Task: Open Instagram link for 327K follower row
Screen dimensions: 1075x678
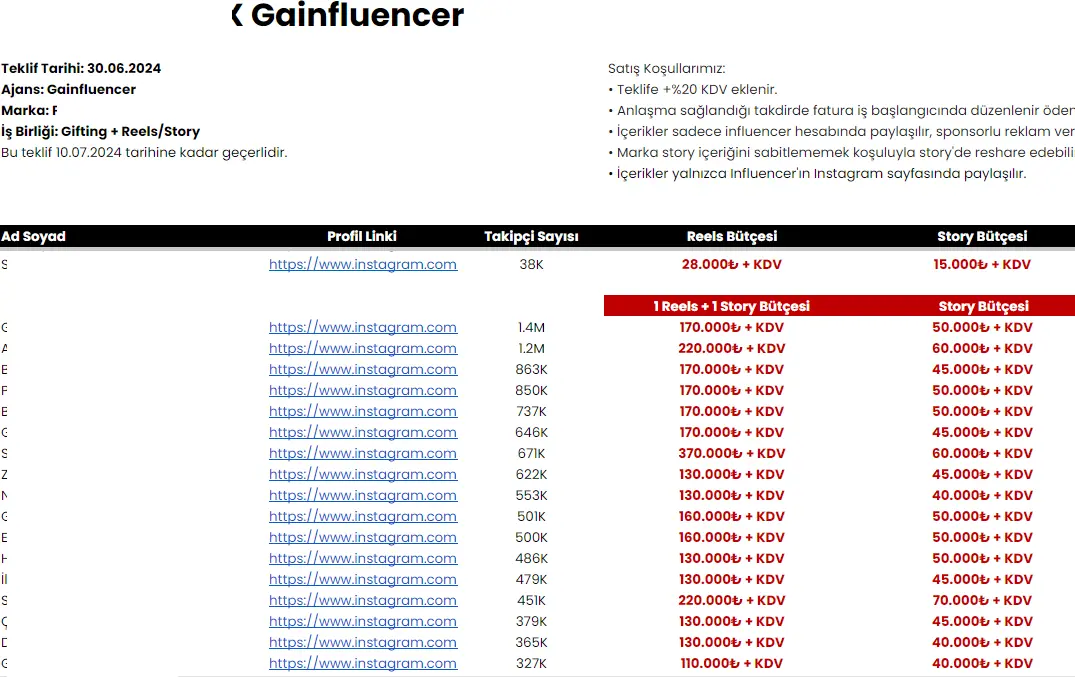Action: (x=363, y=664)
